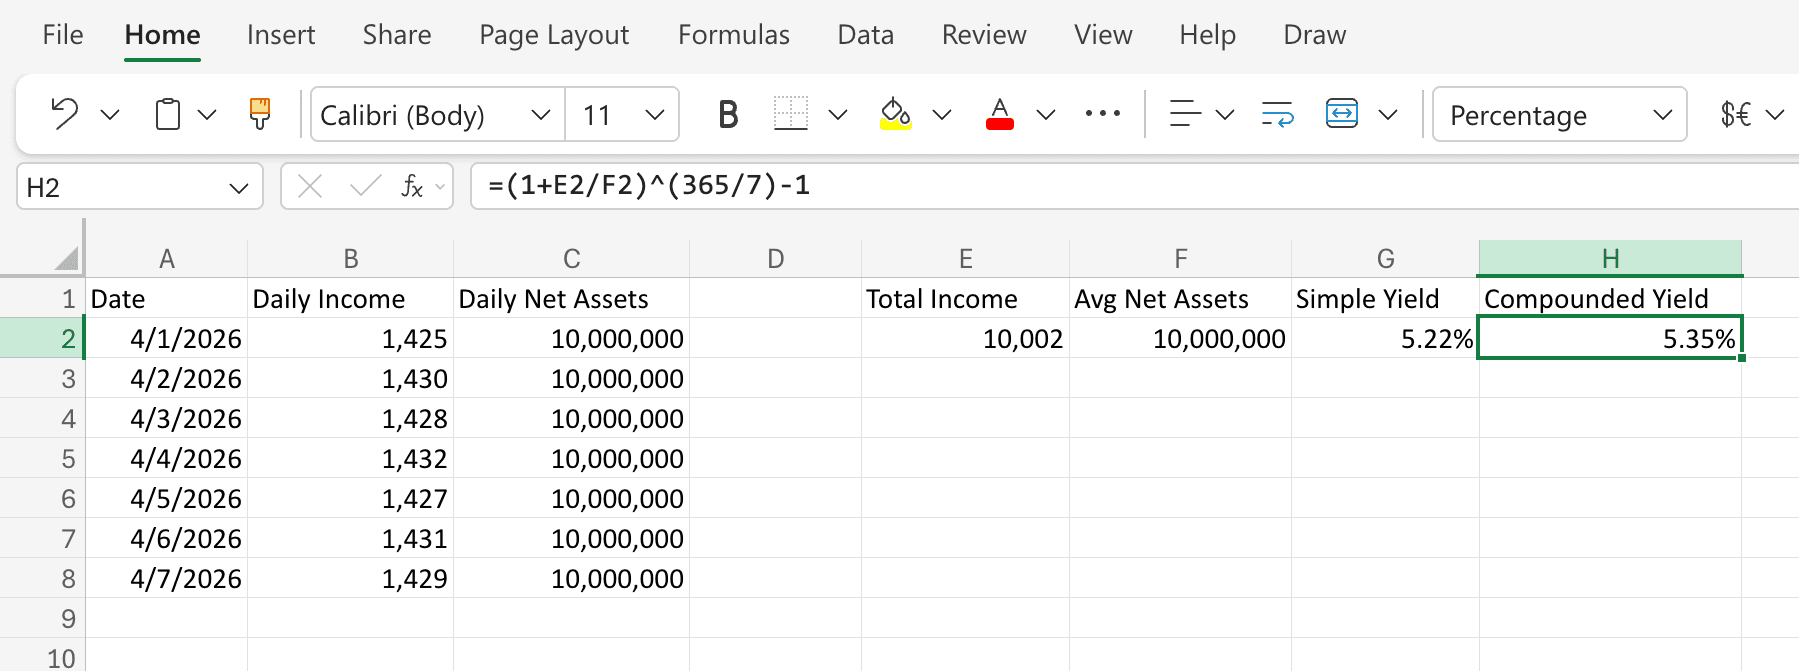Expand currency format dropdown arrow
This screenshot has width=1799, height=671.
click(x=1775, y=115)
